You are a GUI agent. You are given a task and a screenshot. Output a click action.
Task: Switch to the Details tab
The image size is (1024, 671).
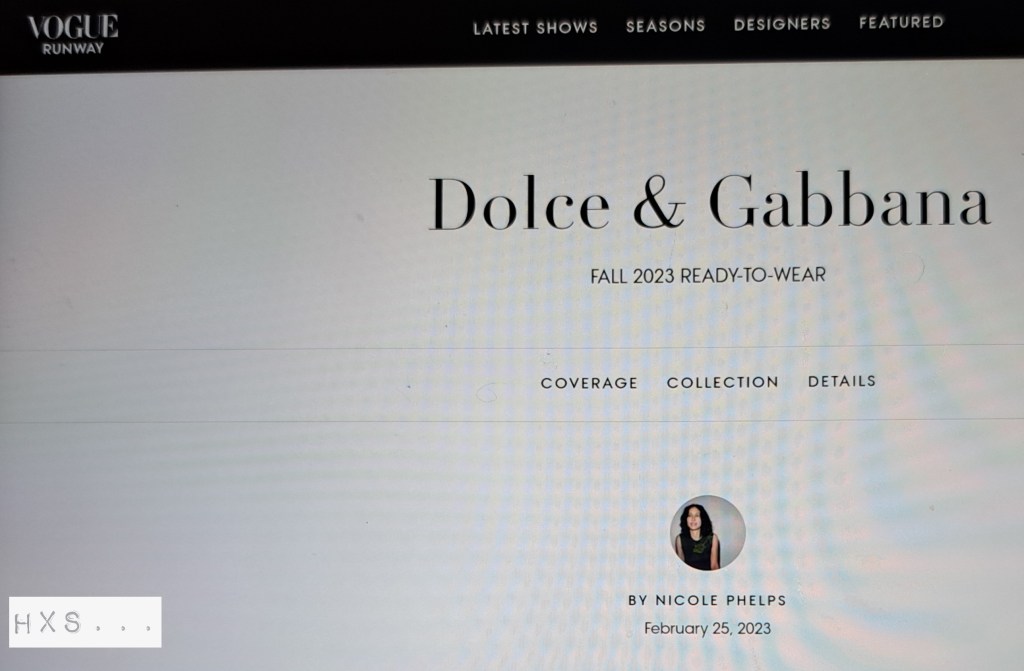(x=842, y=381)
